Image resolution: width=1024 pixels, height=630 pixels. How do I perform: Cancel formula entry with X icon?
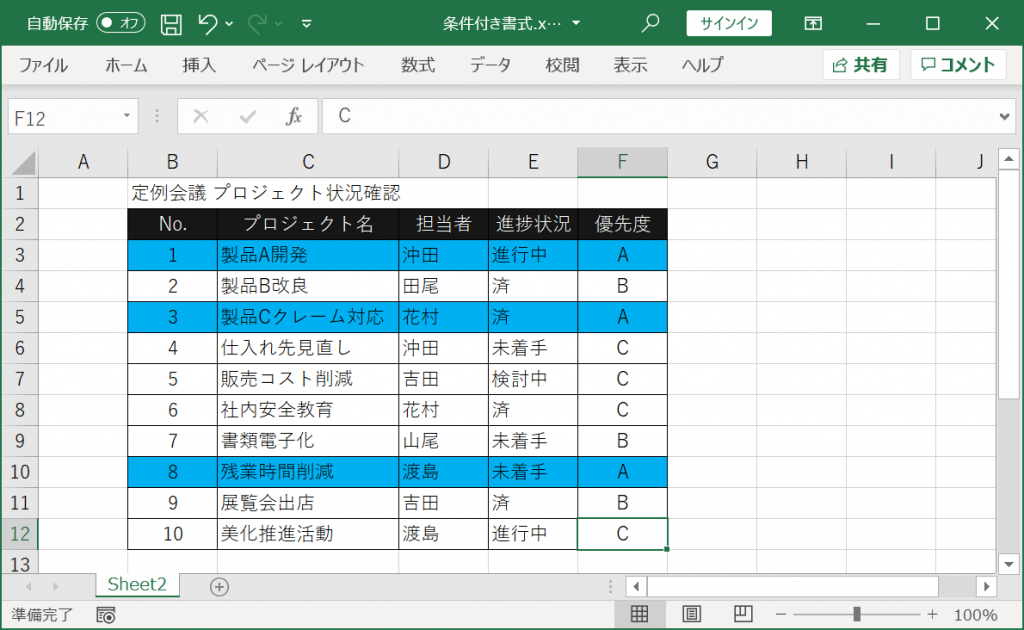click(200, 116)
